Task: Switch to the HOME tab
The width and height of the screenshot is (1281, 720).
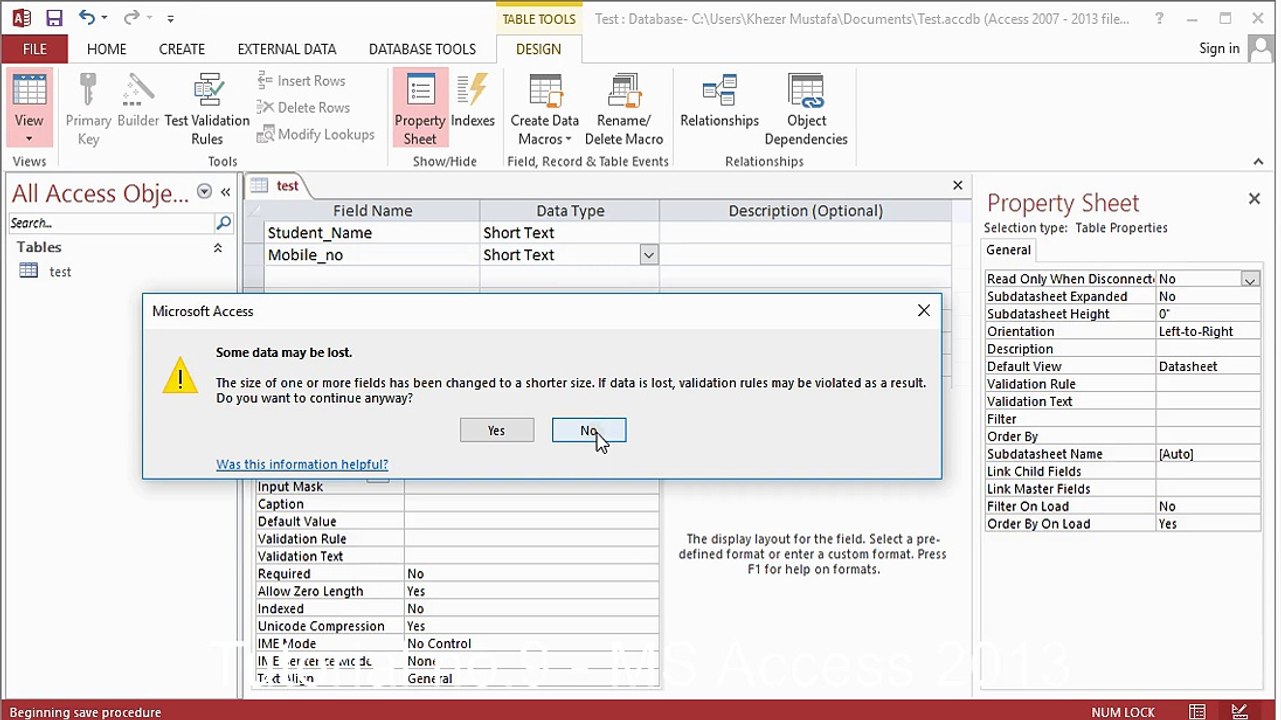Action: coord(107,49)
